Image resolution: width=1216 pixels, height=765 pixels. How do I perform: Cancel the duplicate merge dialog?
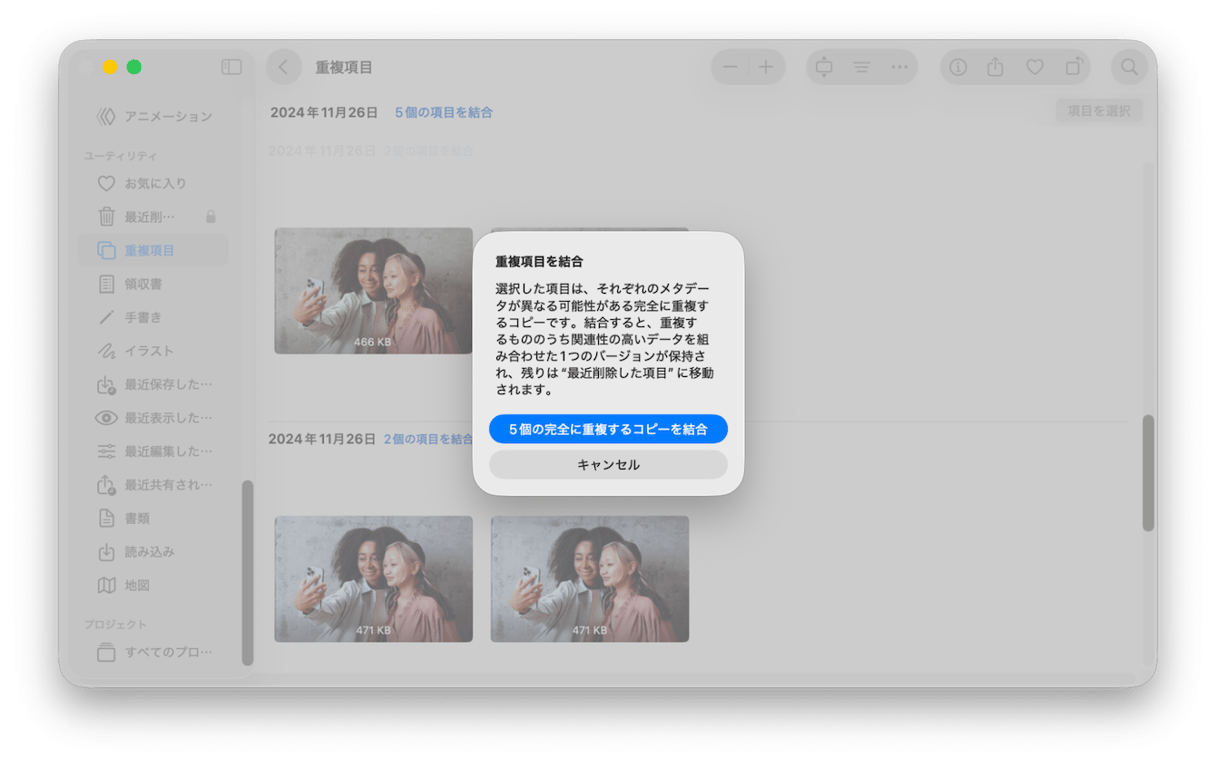(608, 464)
